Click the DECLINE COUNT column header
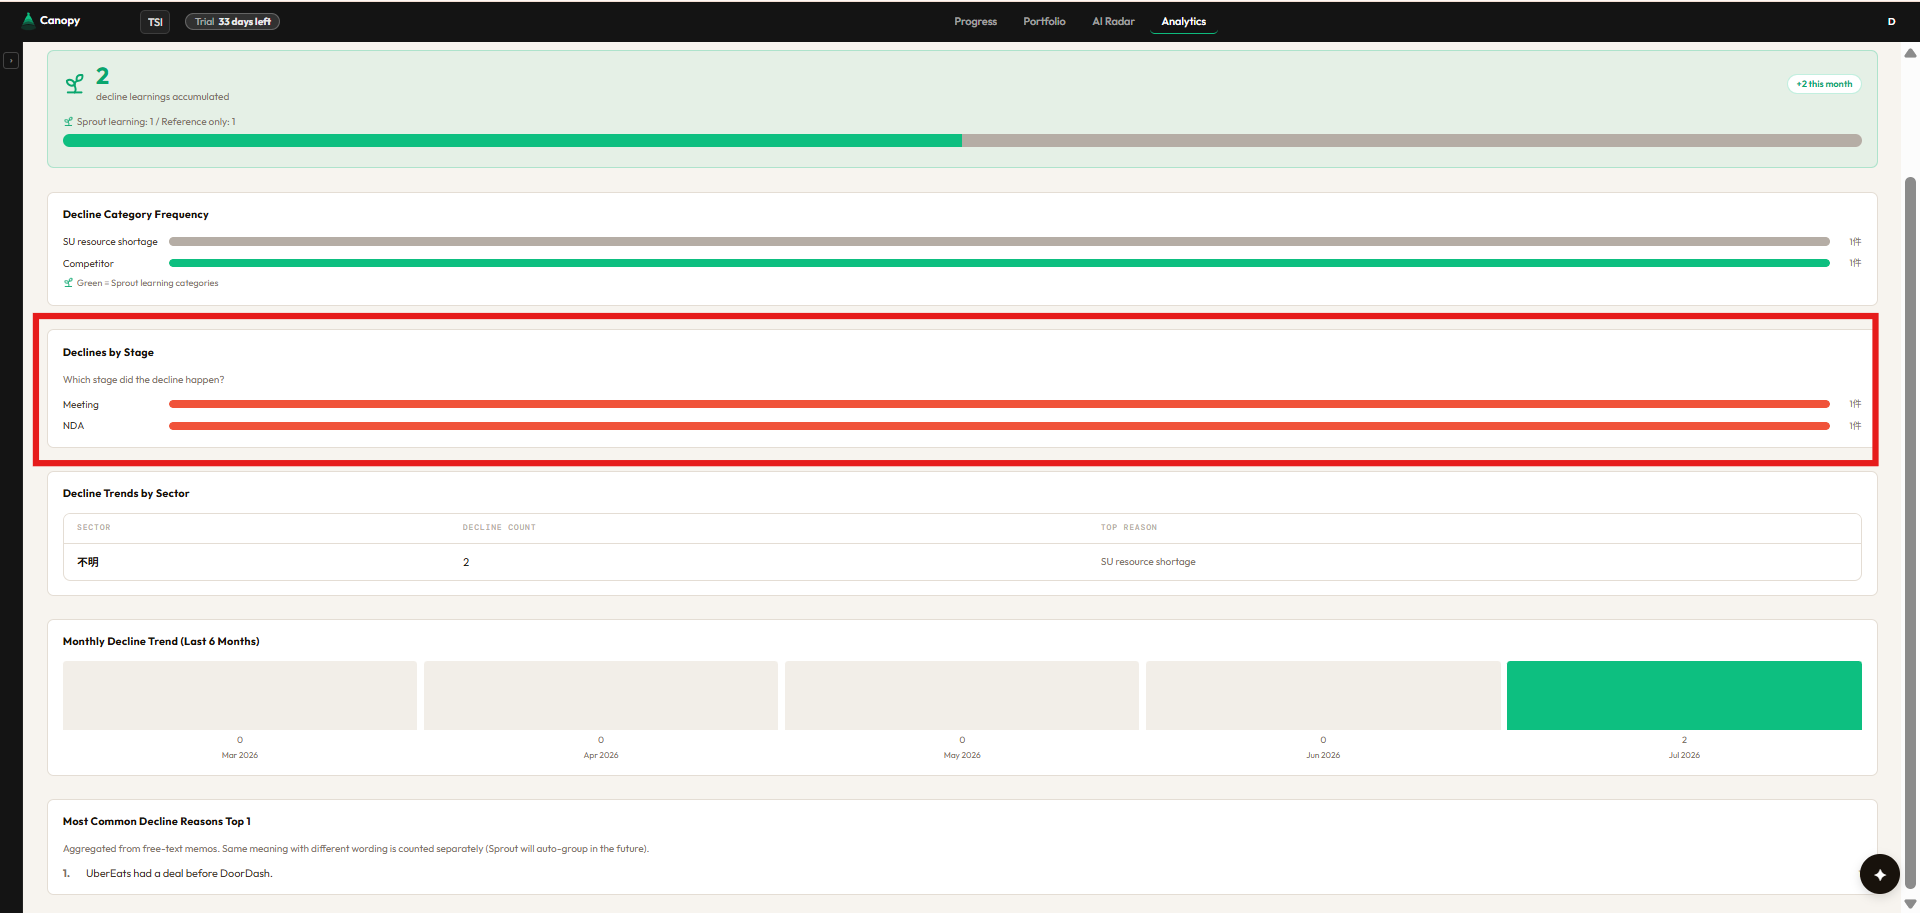This screenshot has width=1920, height=913. tap(499, 527)
